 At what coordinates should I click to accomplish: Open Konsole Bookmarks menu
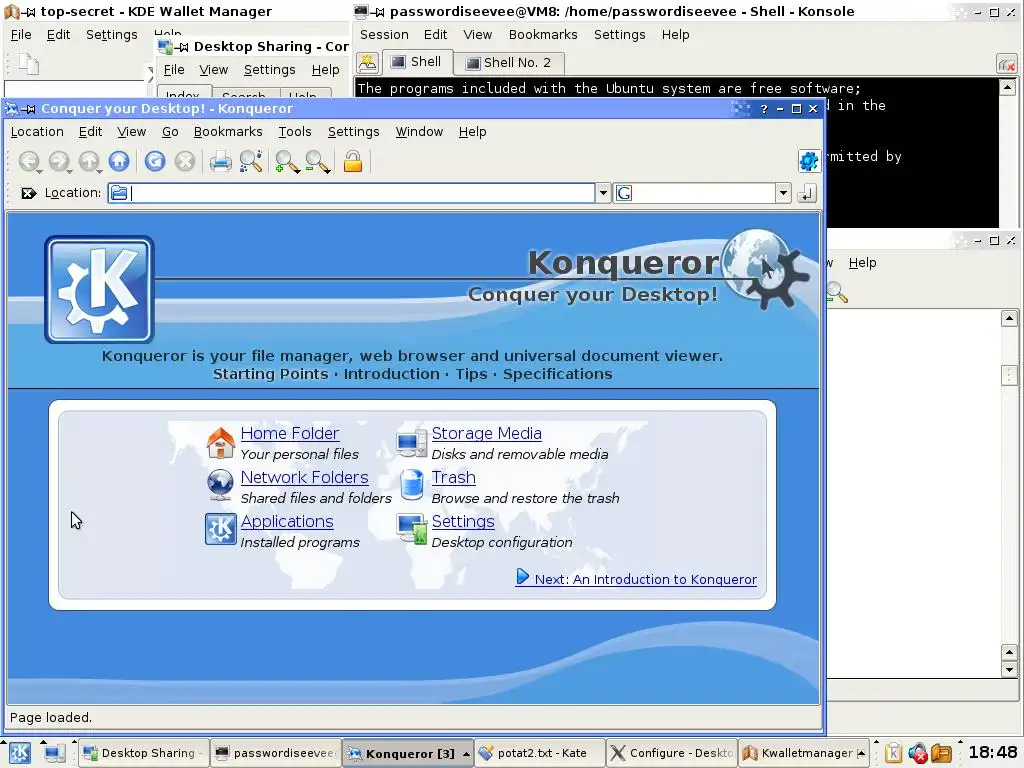(x=543, y=35)
